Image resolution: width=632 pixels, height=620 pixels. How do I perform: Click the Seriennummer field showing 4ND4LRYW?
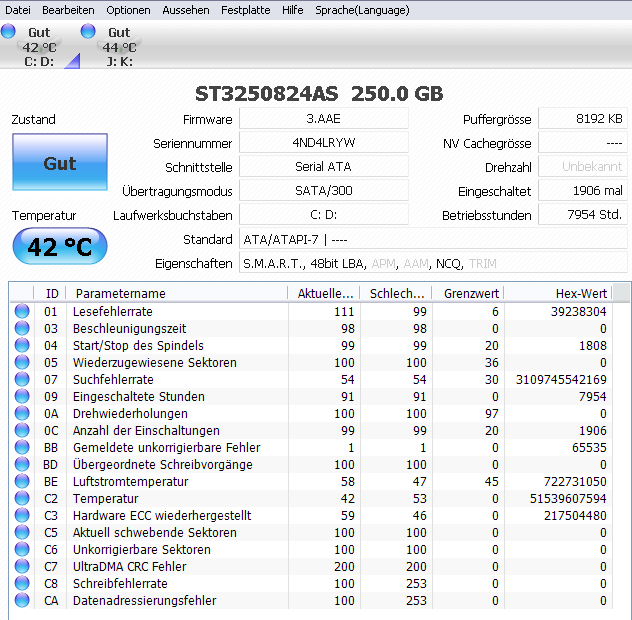click(x=324, y=143)
